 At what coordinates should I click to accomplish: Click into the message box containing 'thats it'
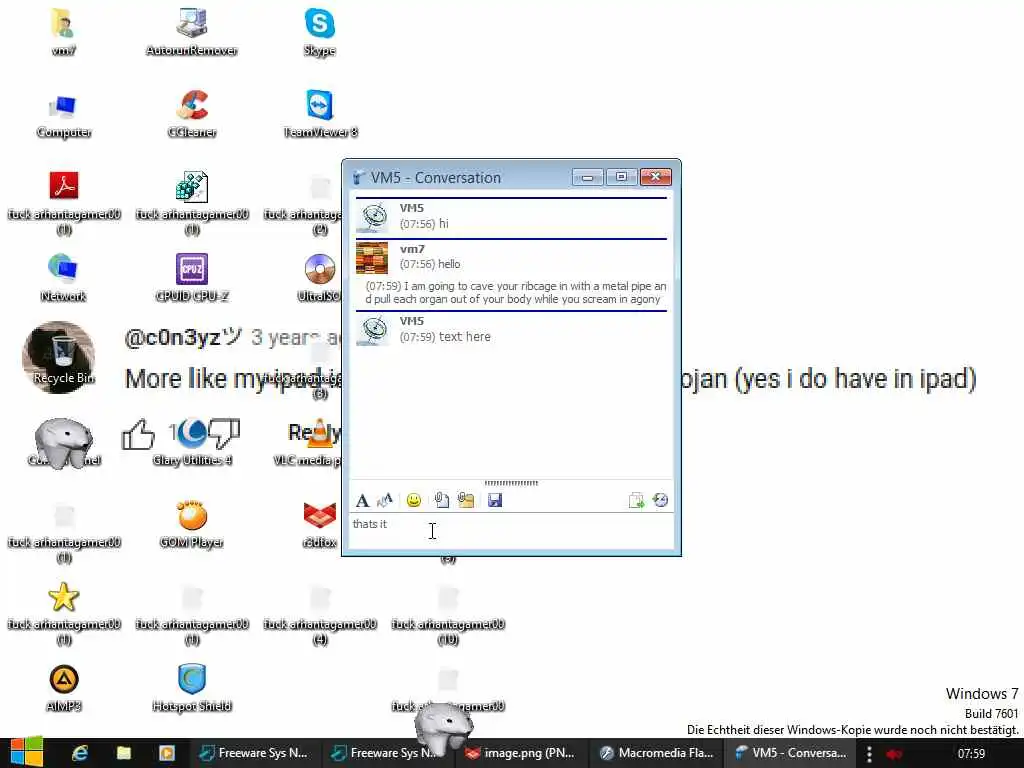click(511, 531)
